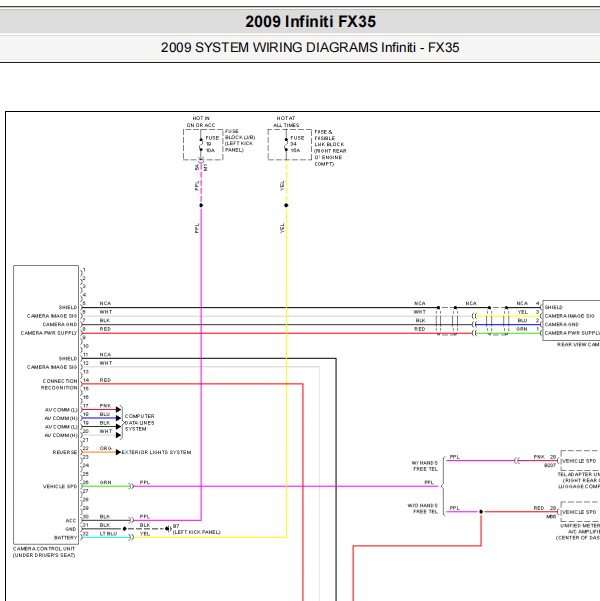Click the "COMPUTER DATA LINES SYSTEM" reference
600x601 pixels.
pos(140,422)
